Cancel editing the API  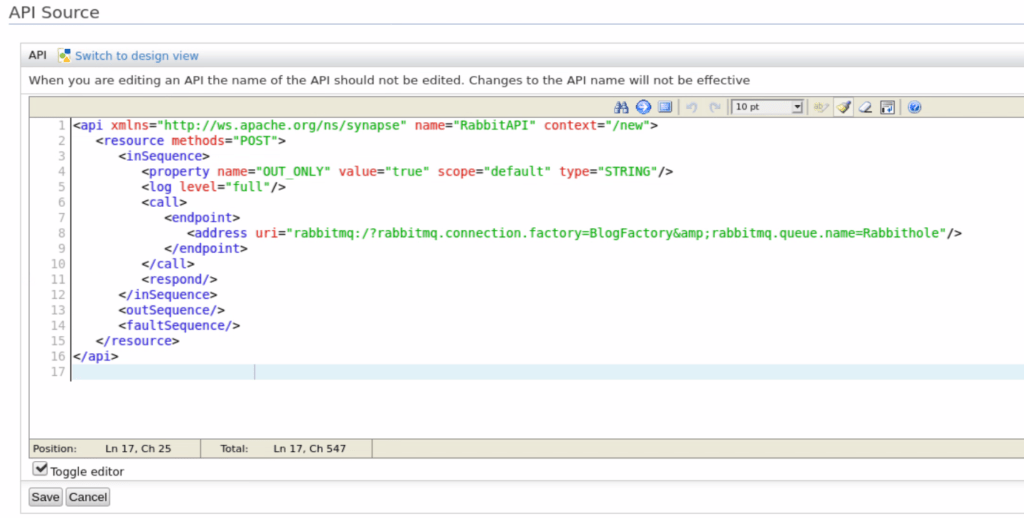click(x=88, y=497)
